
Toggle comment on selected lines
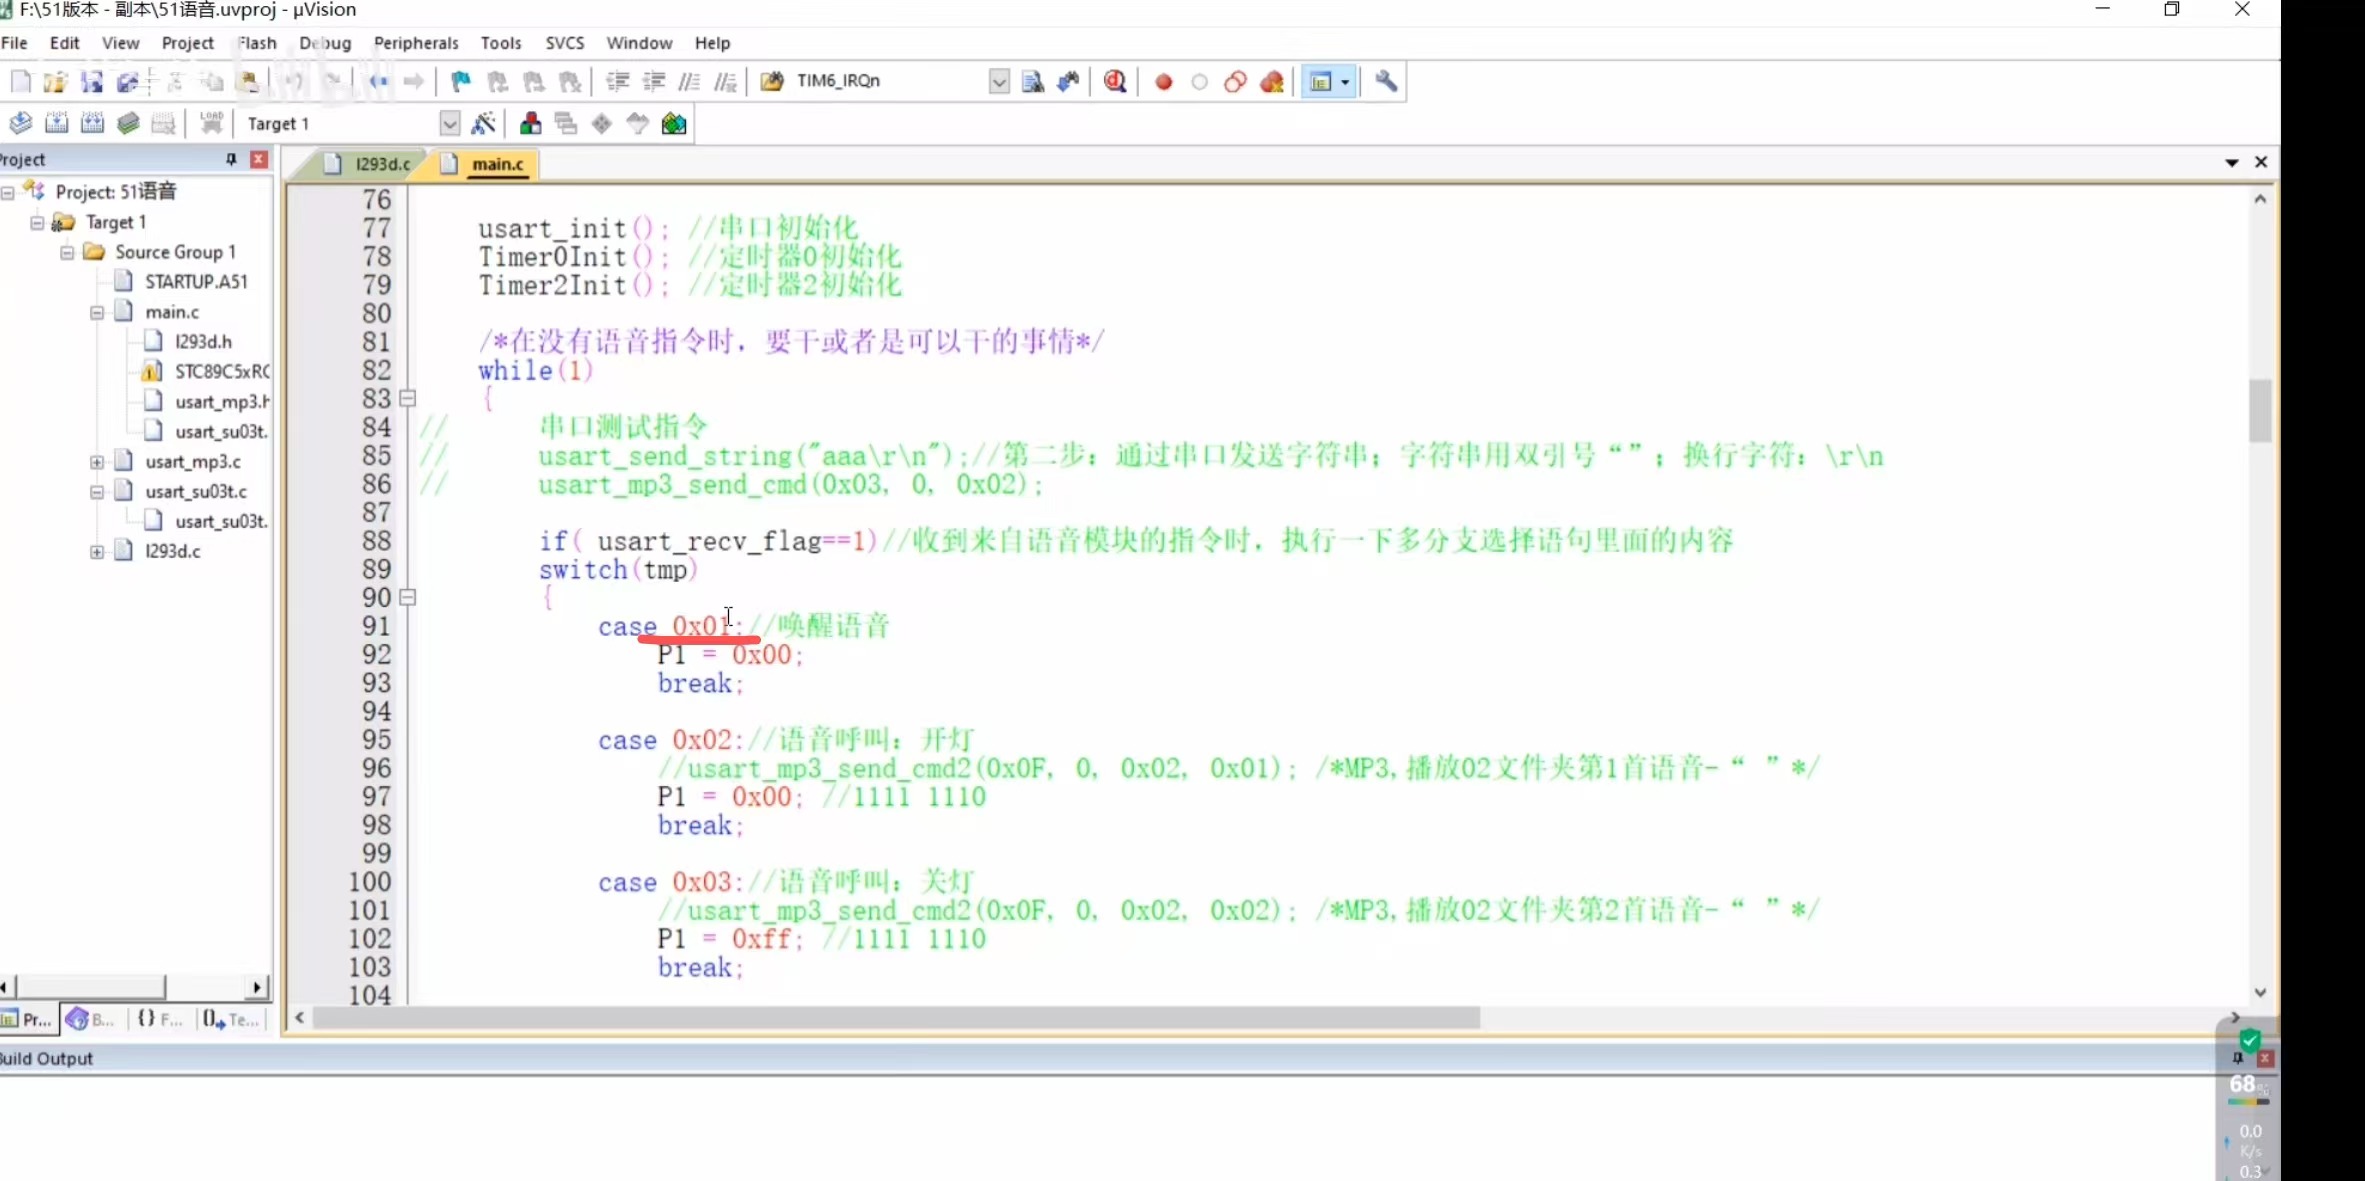(690, 82)
